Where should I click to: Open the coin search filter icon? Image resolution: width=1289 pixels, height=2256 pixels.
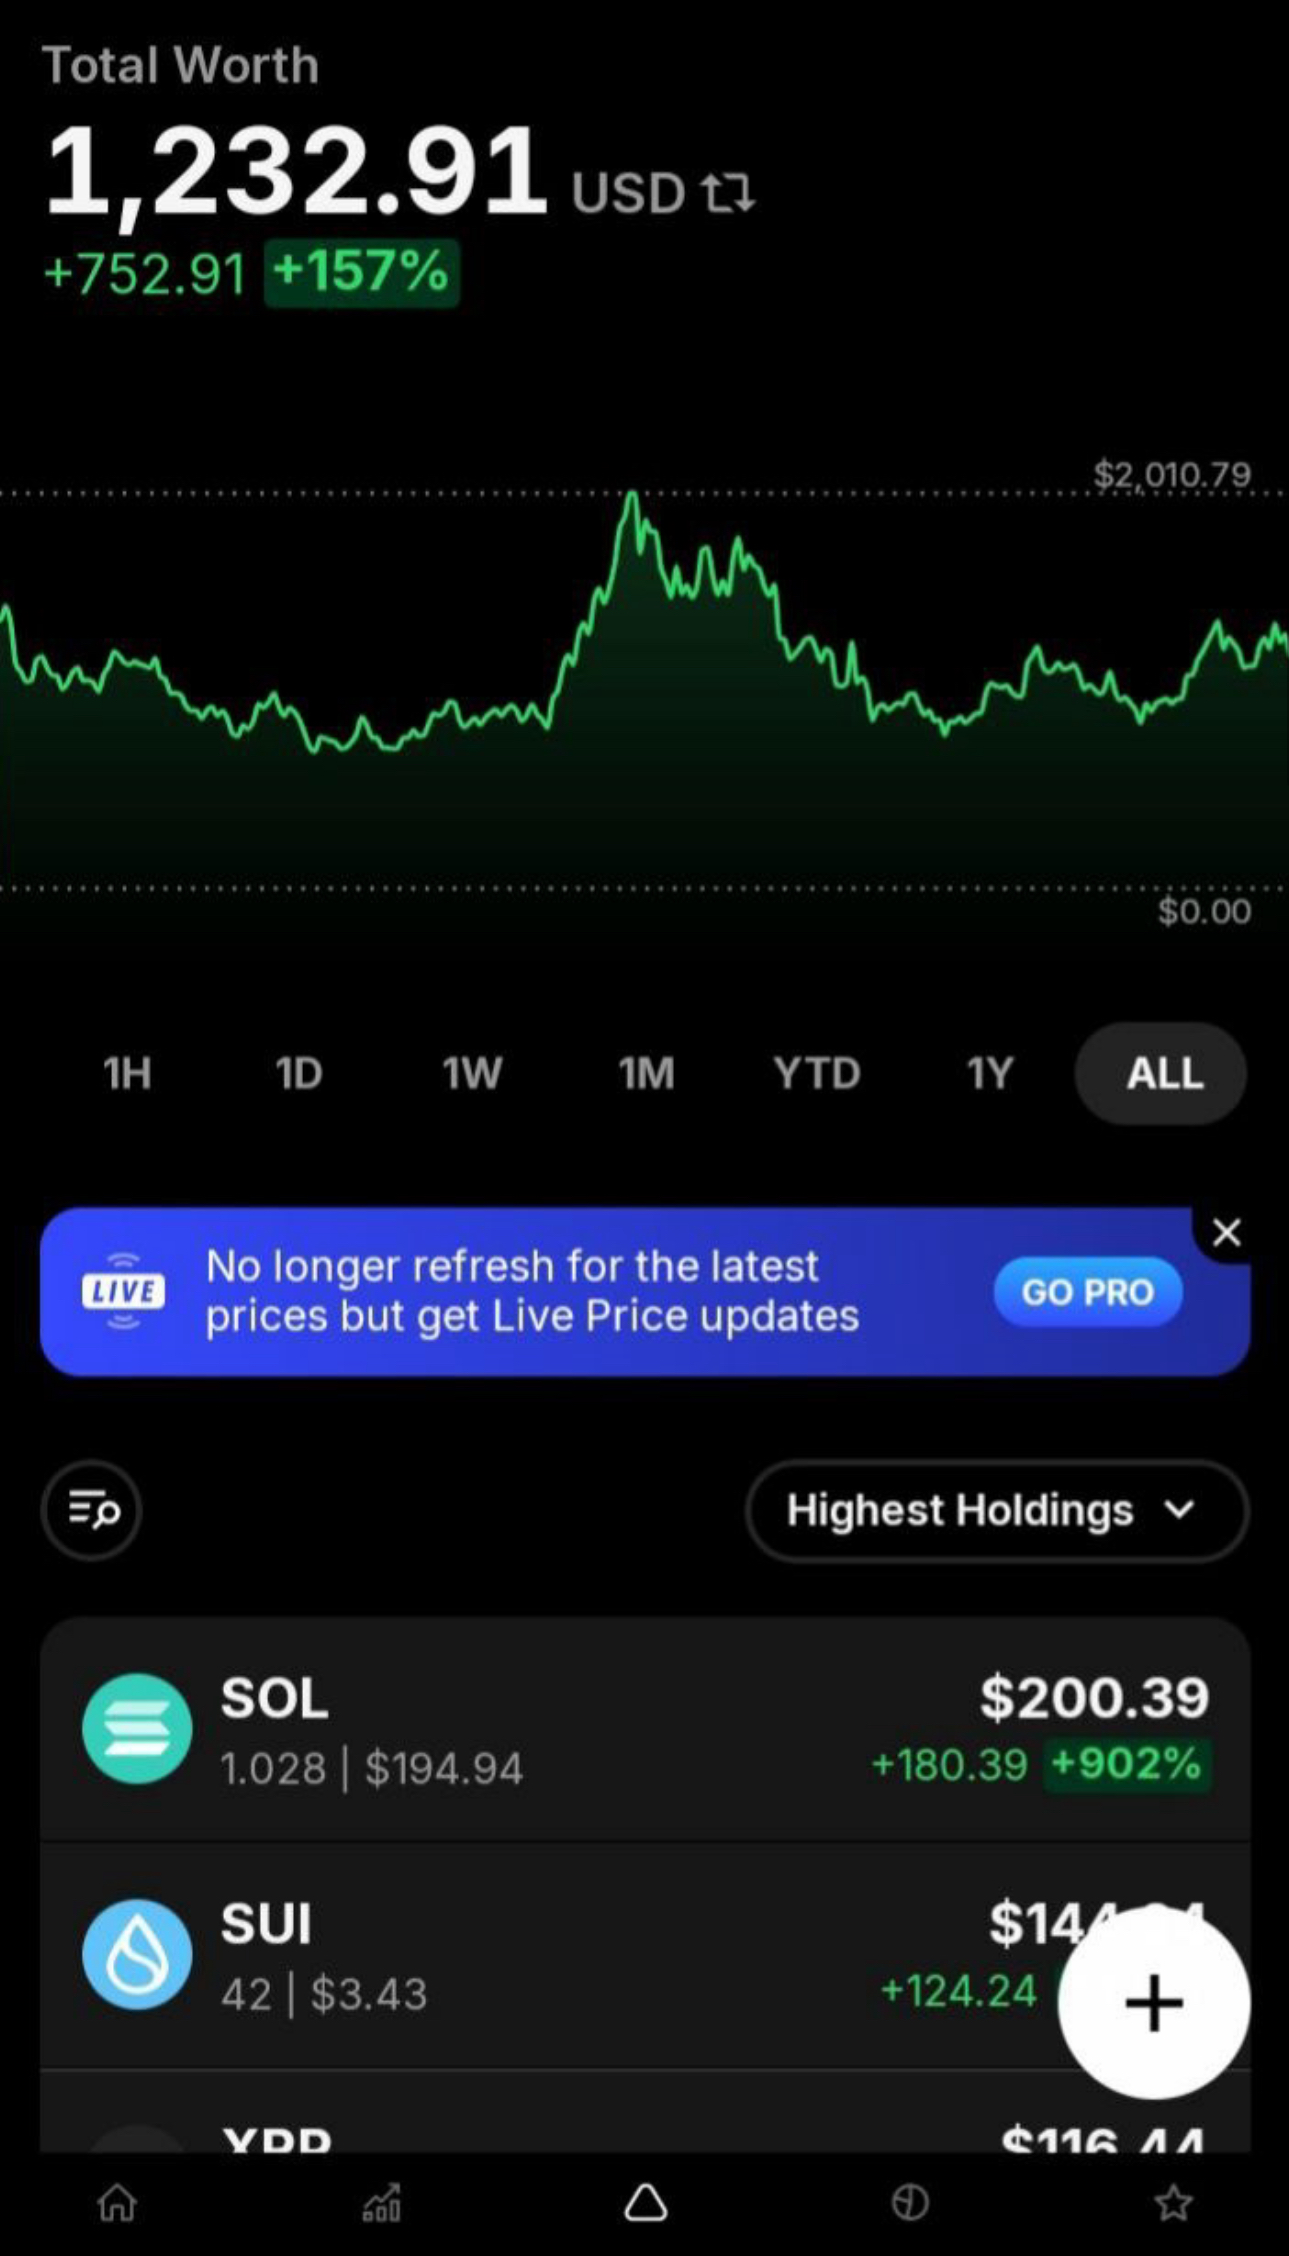click(x=92, y=1510)
